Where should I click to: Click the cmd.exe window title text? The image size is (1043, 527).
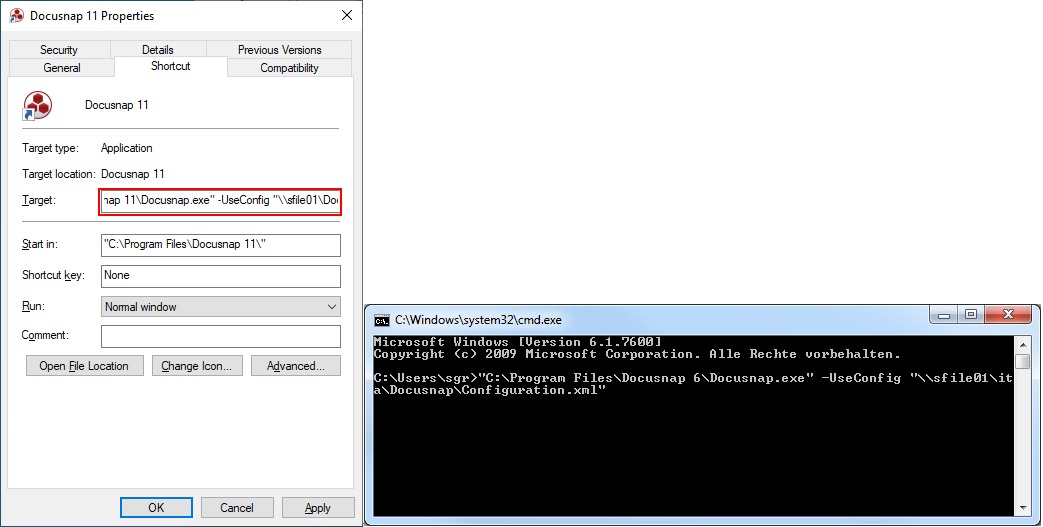(478, 320)
